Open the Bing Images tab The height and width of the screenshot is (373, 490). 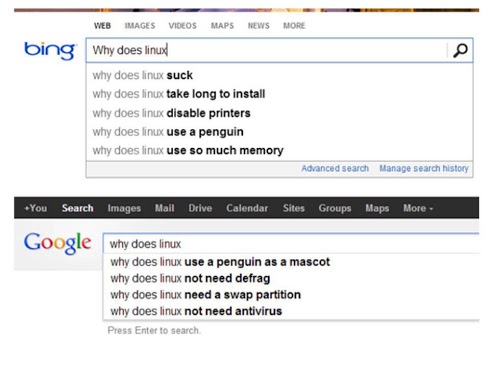(140, 26)
